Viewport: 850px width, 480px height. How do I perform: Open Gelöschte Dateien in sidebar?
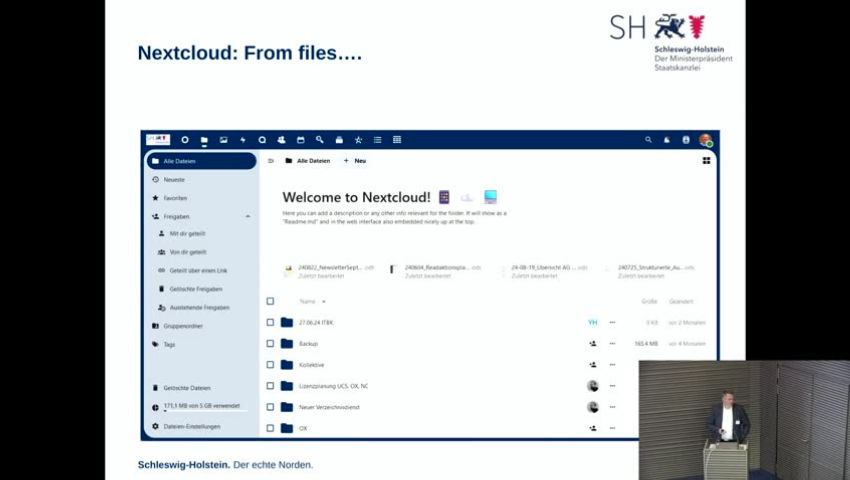click(x=186, y=388)
